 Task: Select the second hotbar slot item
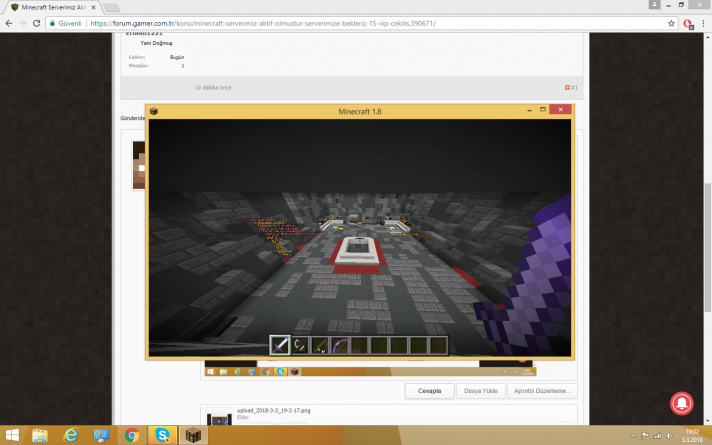coord(300,345)
